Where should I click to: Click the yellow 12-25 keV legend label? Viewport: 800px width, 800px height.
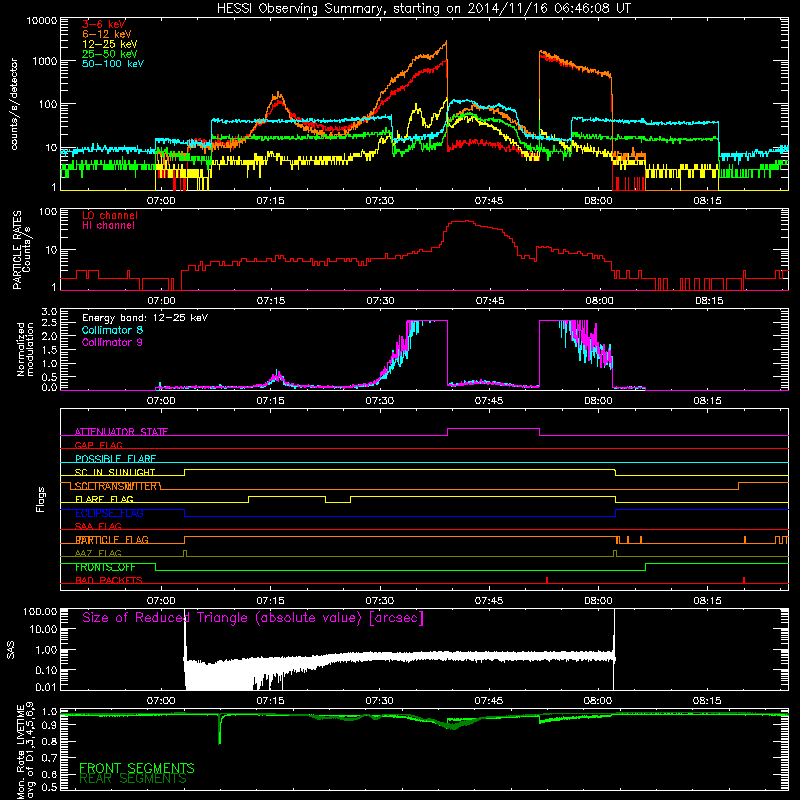110,44
